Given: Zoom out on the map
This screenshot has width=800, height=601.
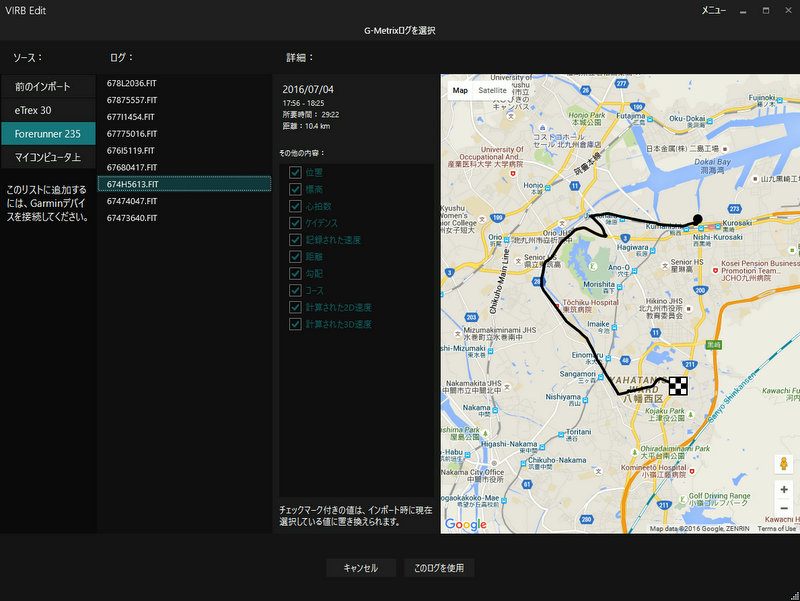Looking at the screenshot, I should 784,508.
